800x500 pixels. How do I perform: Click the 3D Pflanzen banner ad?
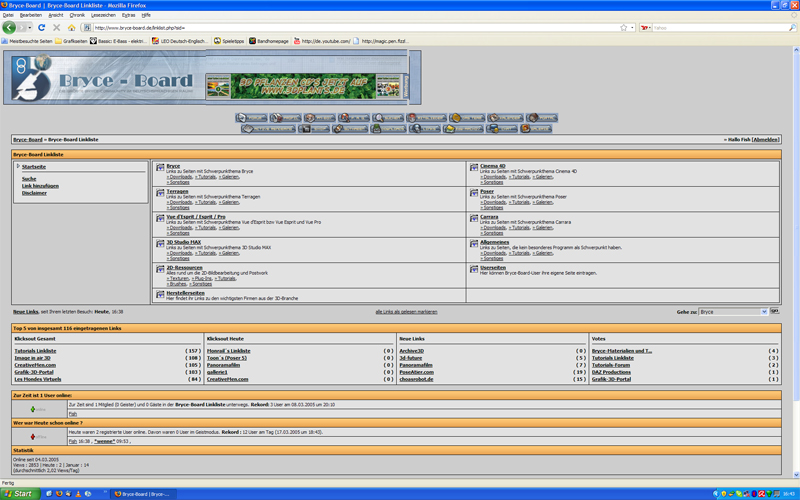pyautogui.click(x=303, y=86)
